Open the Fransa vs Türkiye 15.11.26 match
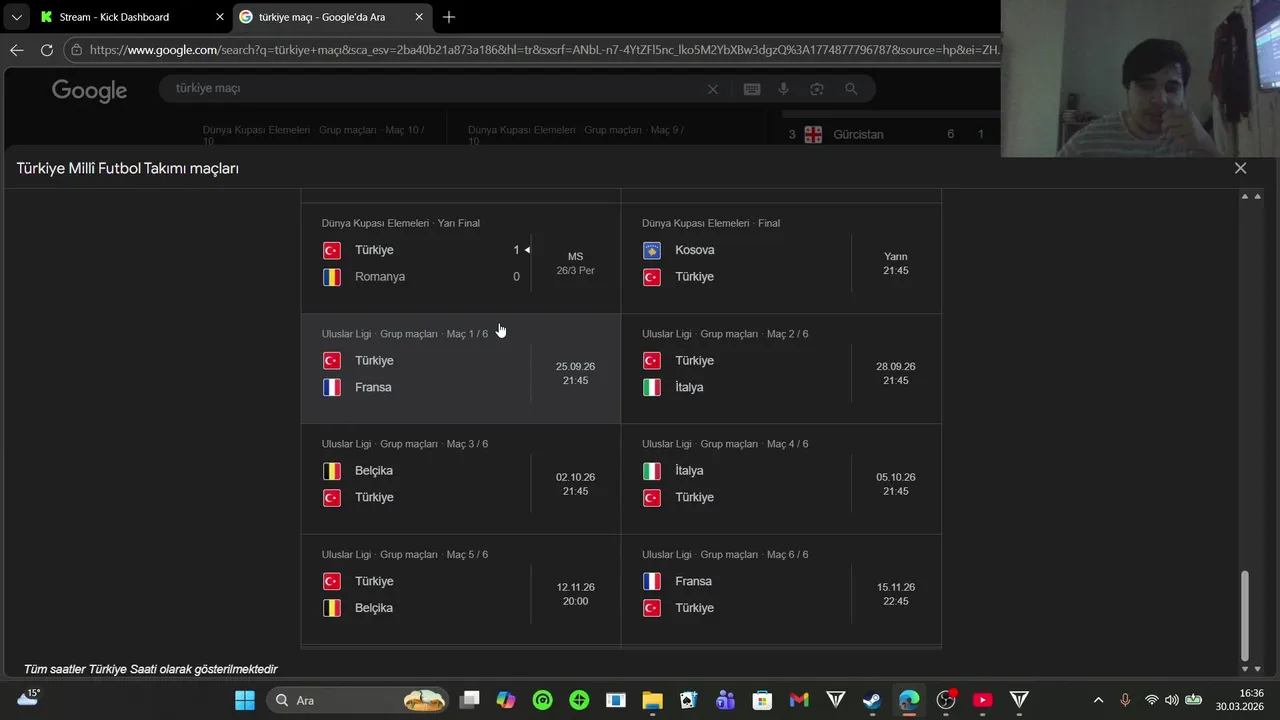Screen dimensions: 1280x720 [781, 590]
